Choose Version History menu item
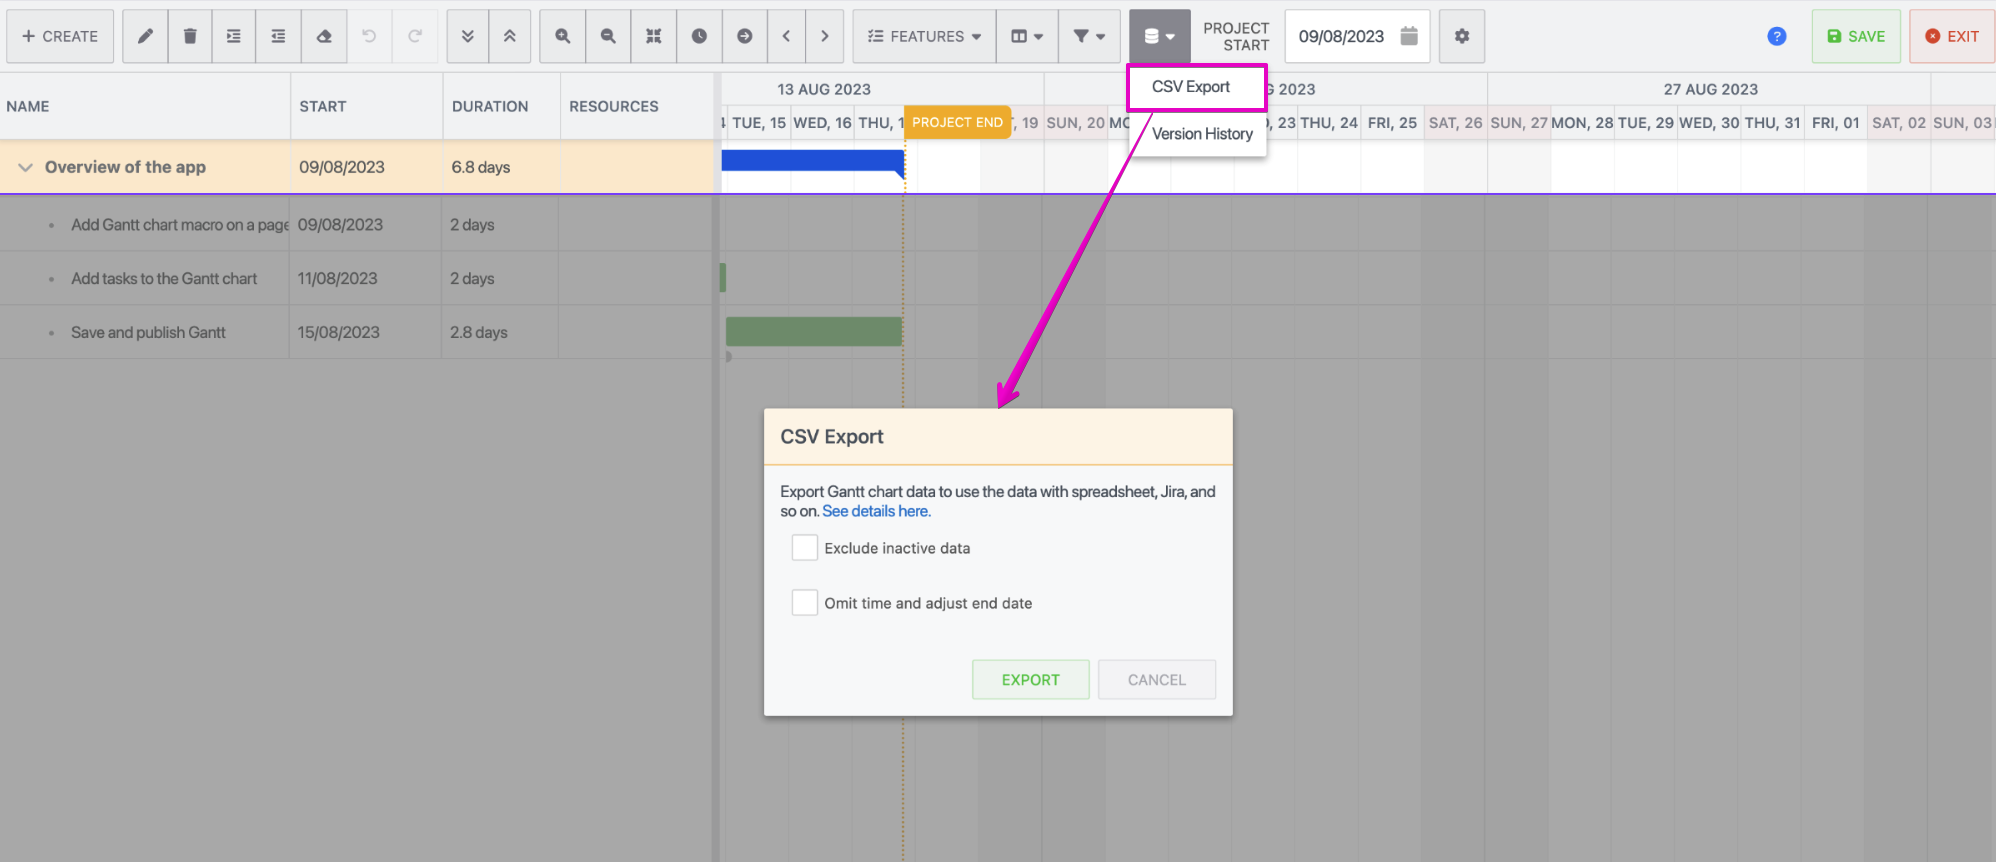 pyautogui.click(x=1201, y=134)
